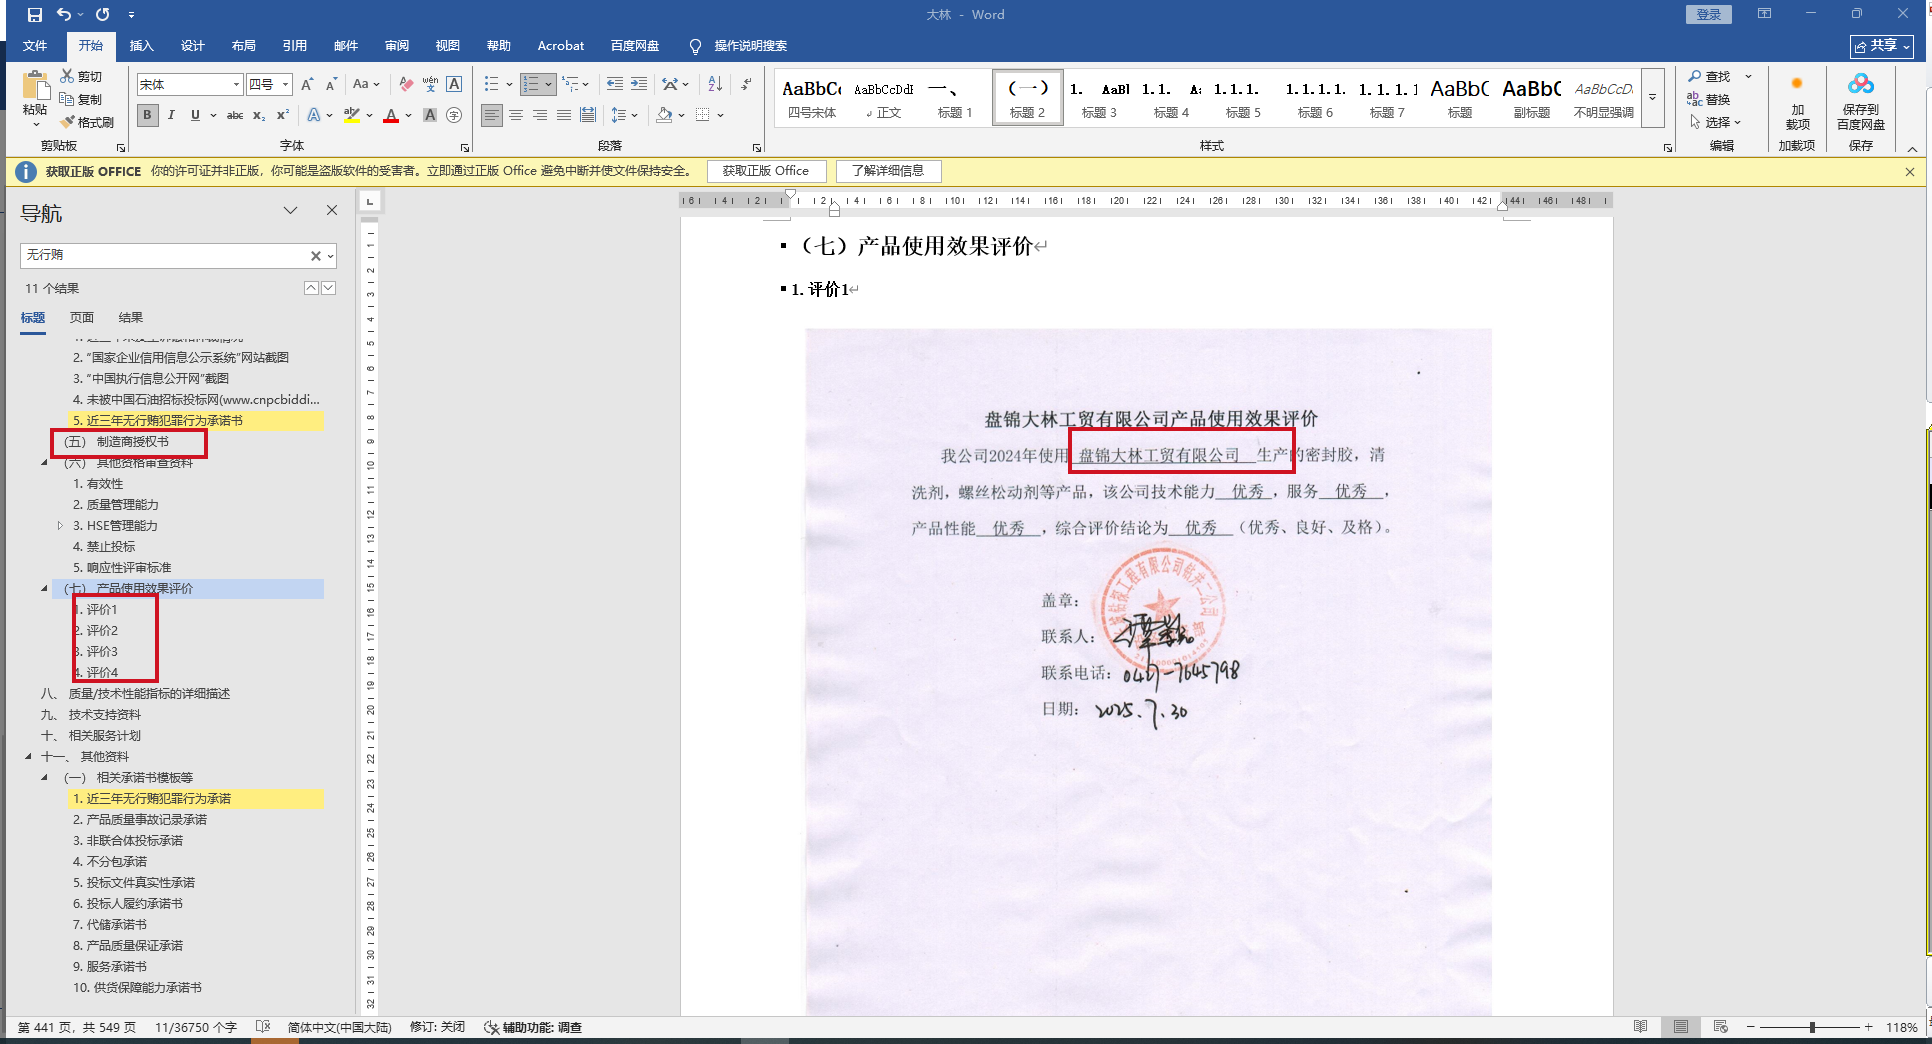
Task: Open the phonetic guide (wén) tool
Action: (430, 85)
